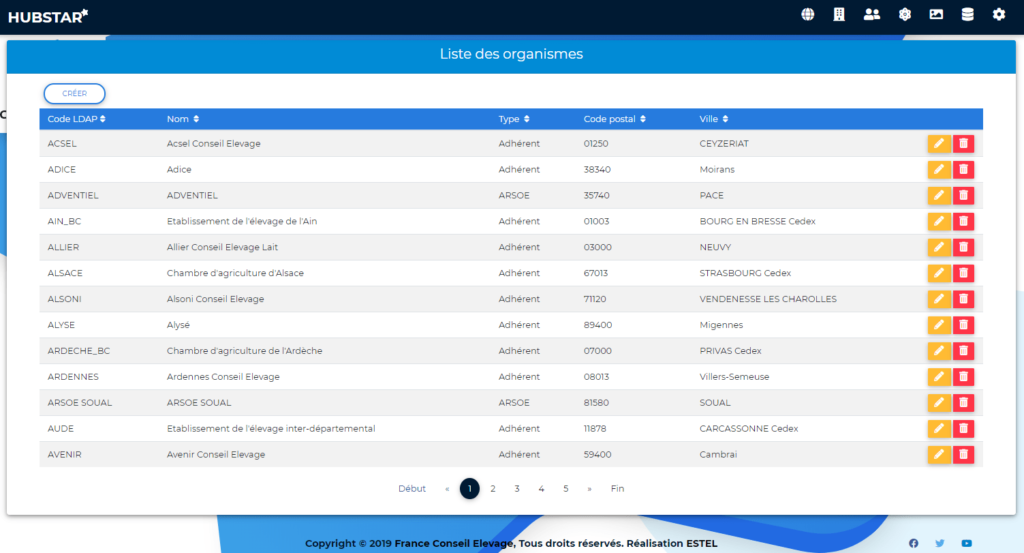Screen dimensions: 1024x553
Task: Edit the ARDECHE_BC row
Action: click(939, 351)
